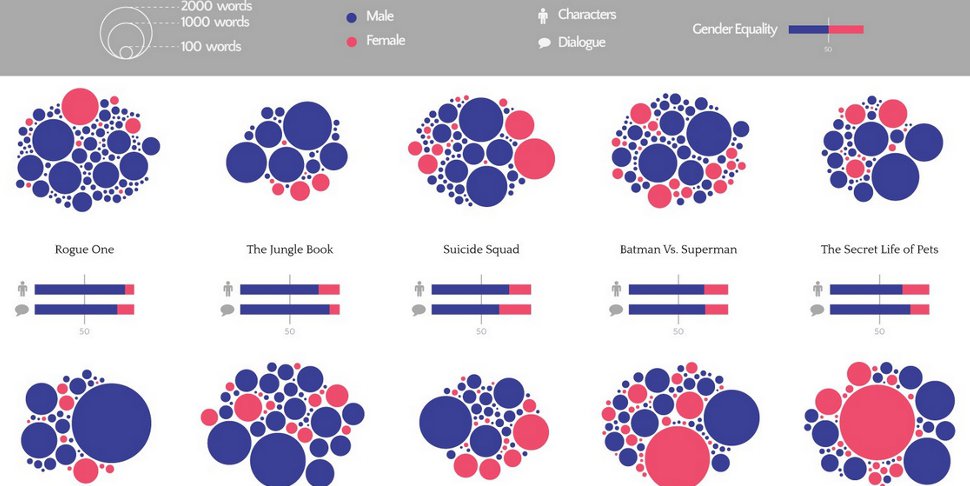Select the Female pink legend dot

351,41
